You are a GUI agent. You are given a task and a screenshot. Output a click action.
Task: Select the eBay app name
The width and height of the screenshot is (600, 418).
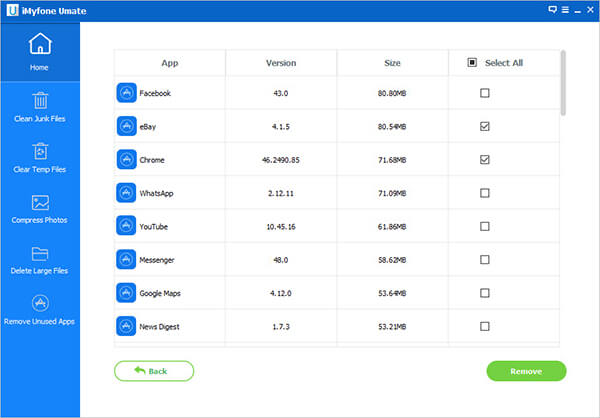click(x=148, y=127)
